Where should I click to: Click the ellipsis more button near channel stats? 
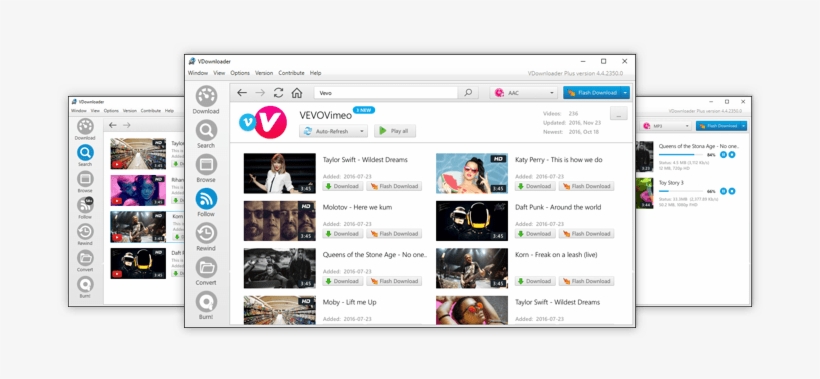click(619, 113)
